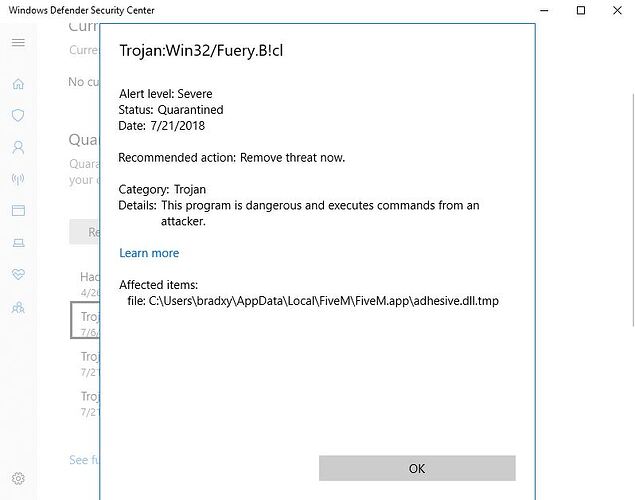This screenshot has height=500, width=635.
Task: Maximize the Windows Defender window
Action: click(581, 11)
